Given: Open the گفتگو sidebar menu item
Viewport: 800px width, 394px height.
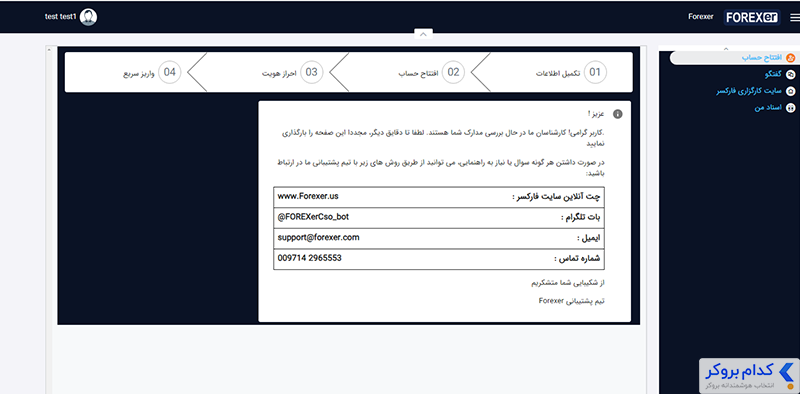Looking at the screenshot, I should pyautogui.click(x=773, y=75).
